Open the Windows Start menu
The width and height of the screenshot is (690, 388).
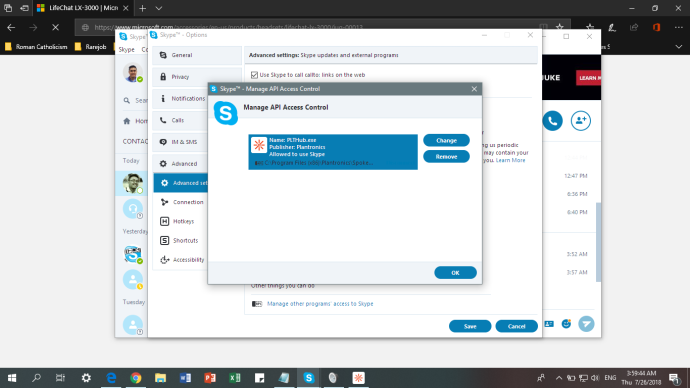click(12, 378)
